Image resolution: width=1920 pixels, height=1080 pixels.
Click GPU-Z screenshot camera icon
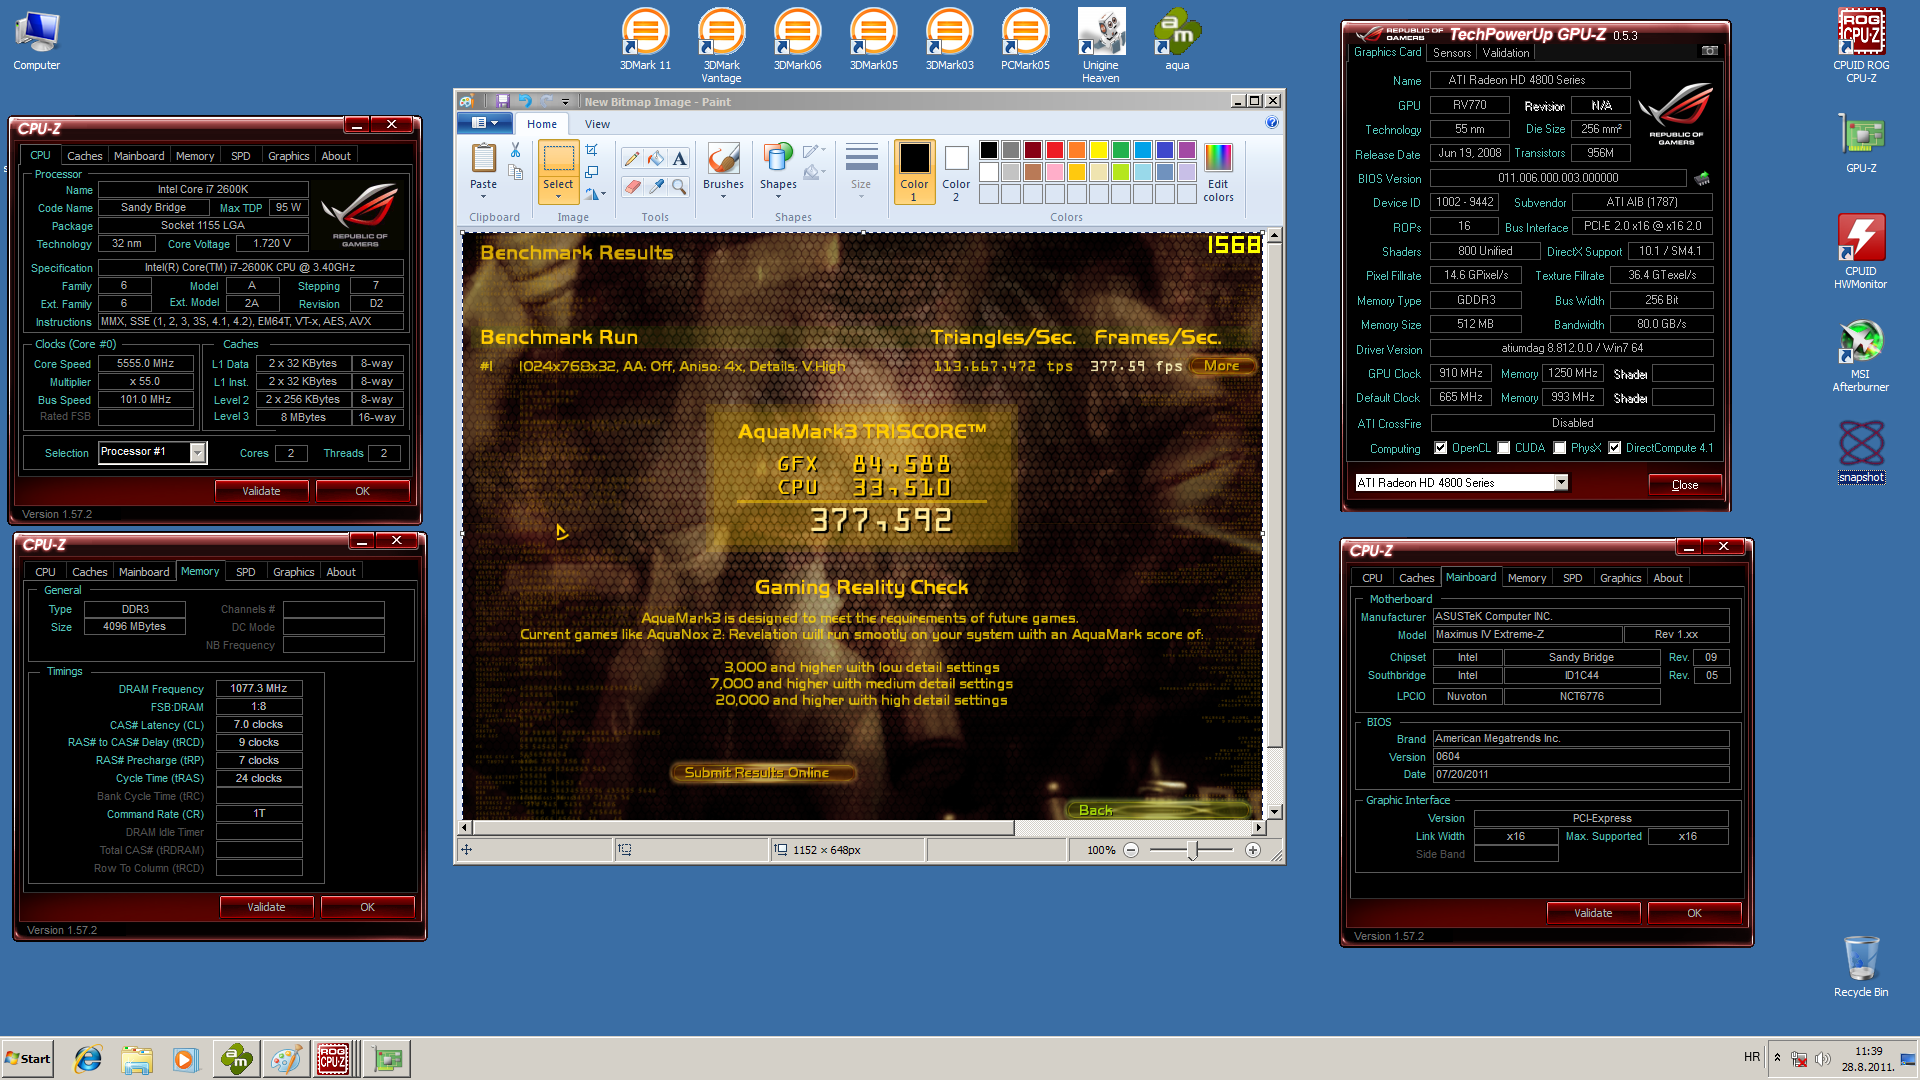(1710, 51)
